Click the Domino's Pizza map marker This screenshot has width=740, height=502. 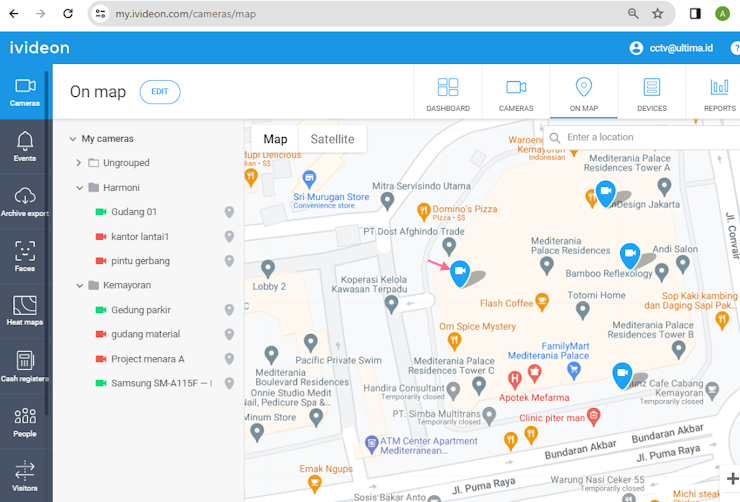pyautogui.click(x=423, y=212)
